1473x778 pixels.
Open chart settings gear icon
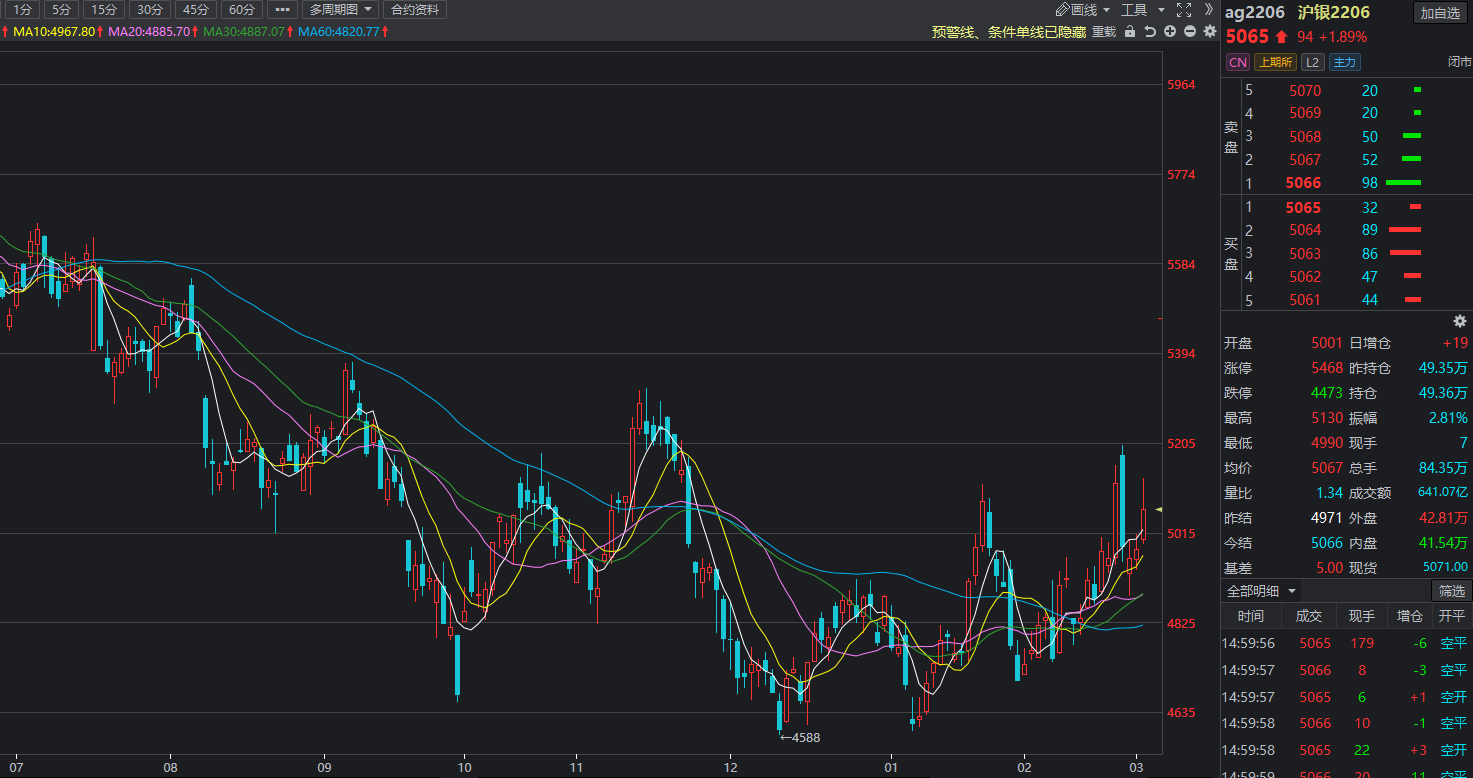tap(1210, 32)
